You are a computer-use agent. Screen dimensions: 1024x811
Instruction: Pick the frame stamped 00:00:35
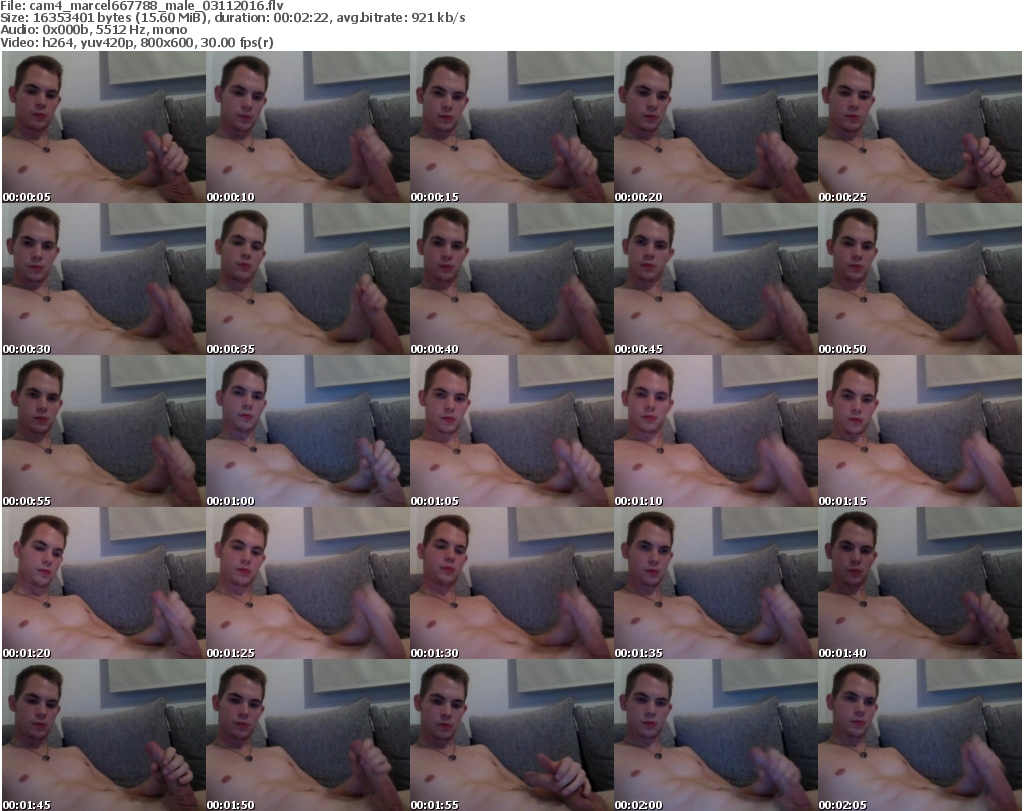308,279
